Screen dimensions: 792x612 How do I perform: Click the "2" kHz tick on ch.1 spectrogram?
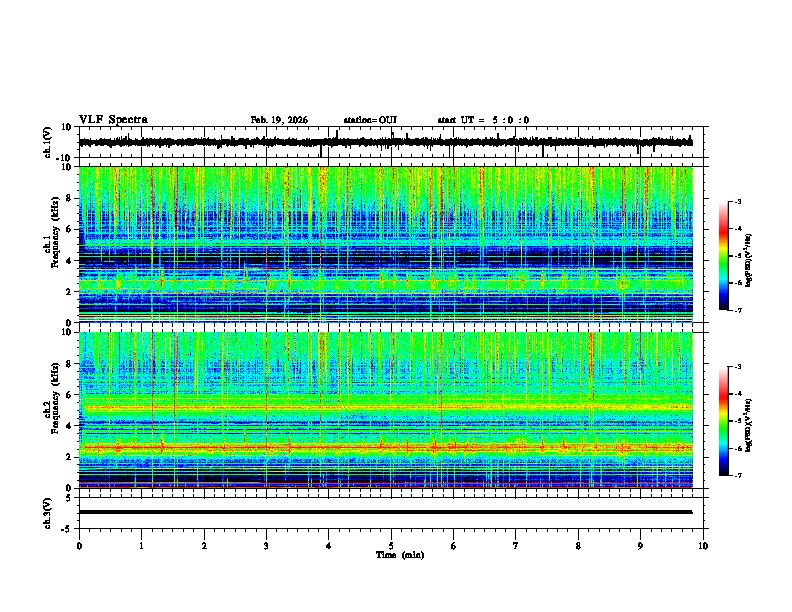69,292
